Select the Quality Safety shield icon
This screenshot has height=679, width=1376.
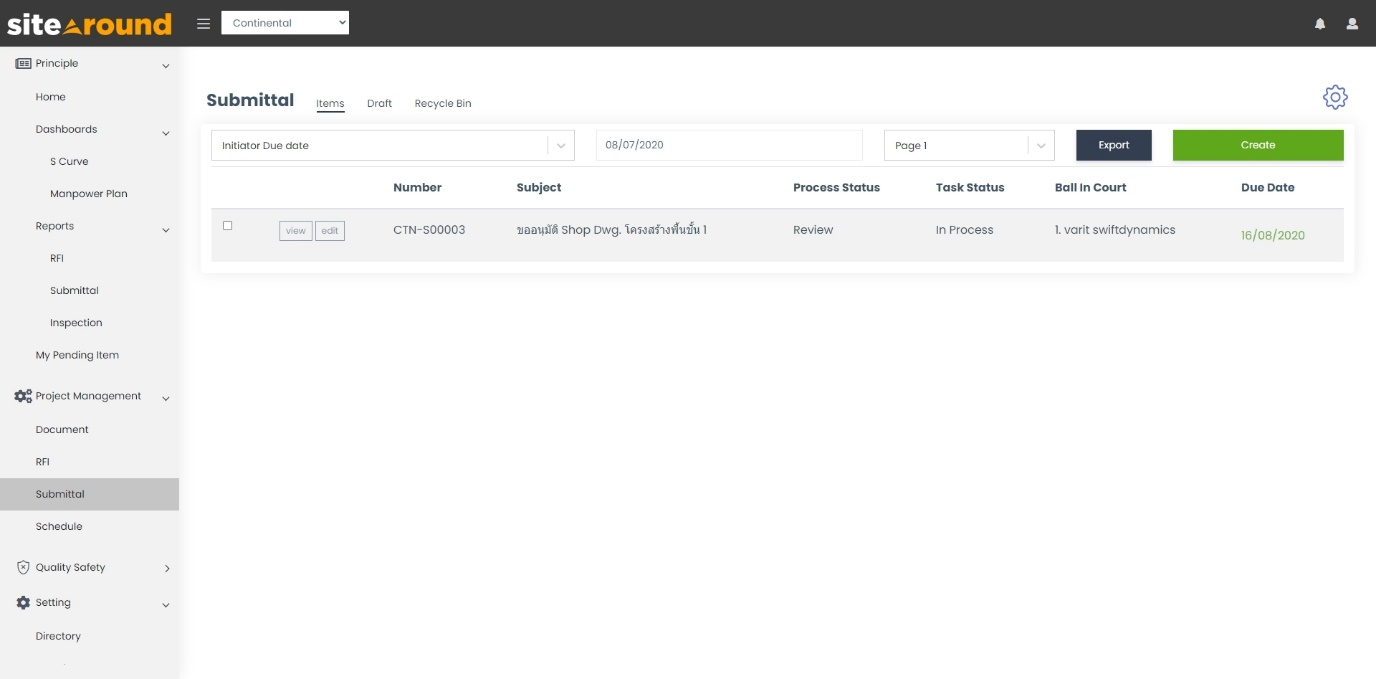pos(21,567)
